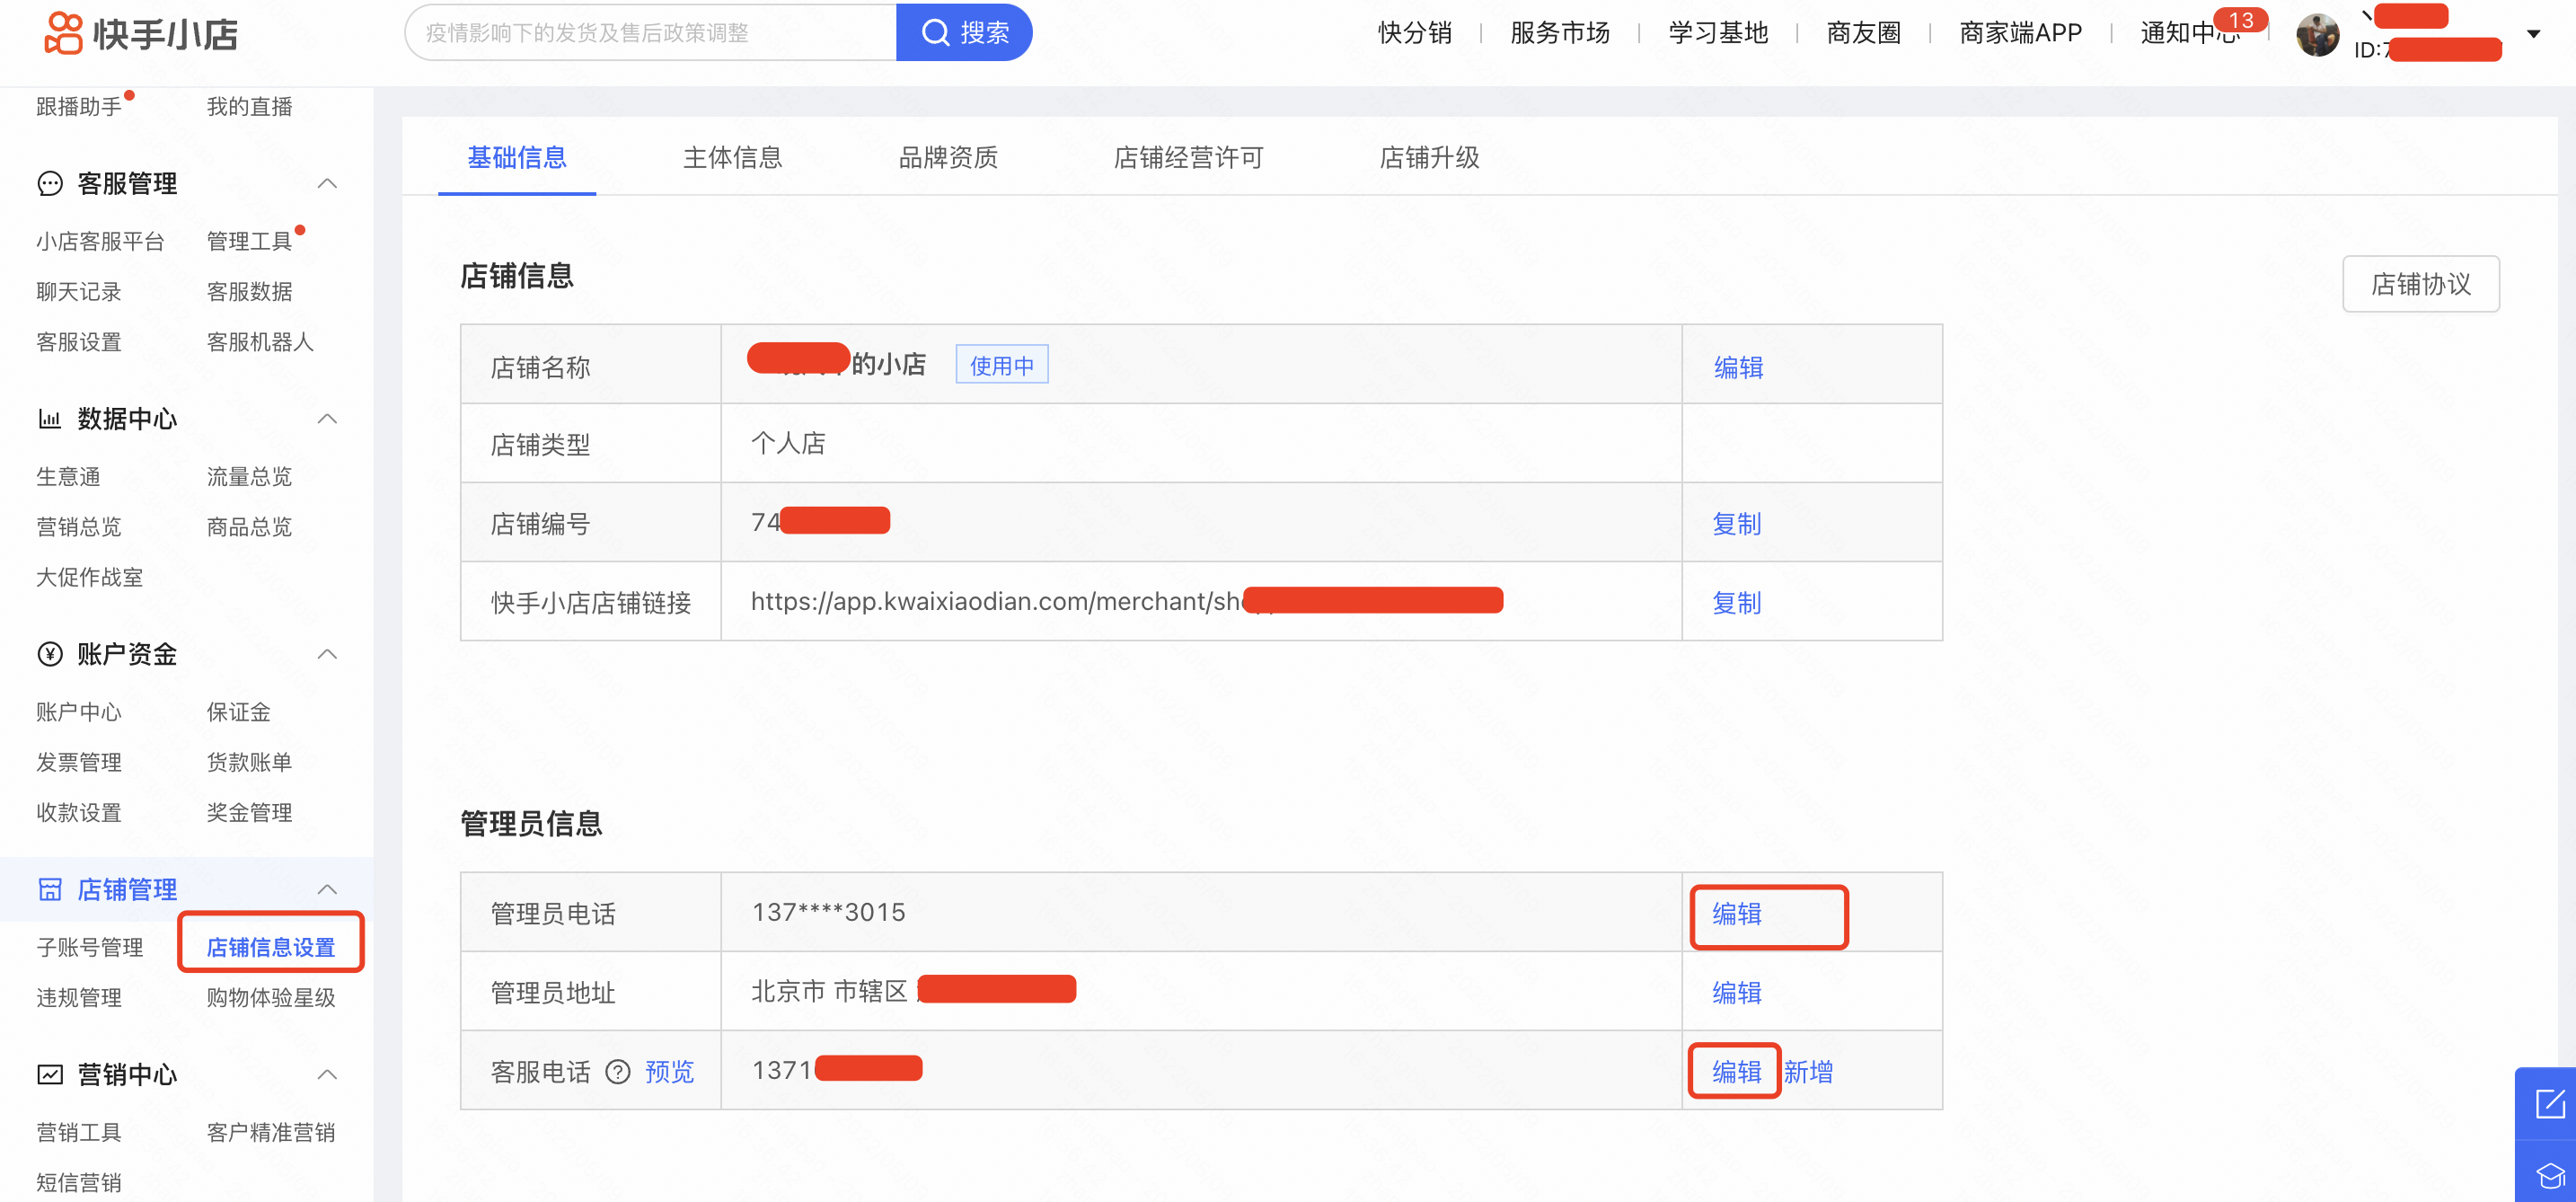Collapse the 客服管理 section chevron
Screen dimensions: 2576x1202
pyautogui.click(x=327, y=184)
